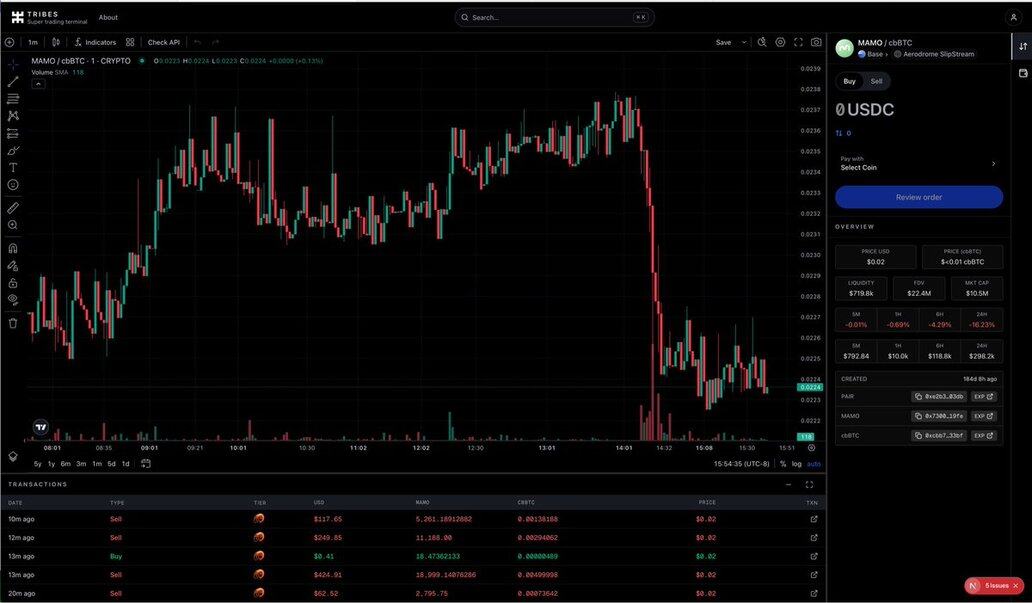Open chart settings gear icon
This screenshot has height=603, width=1032.
pyautogui.click(x=780, y=42)
